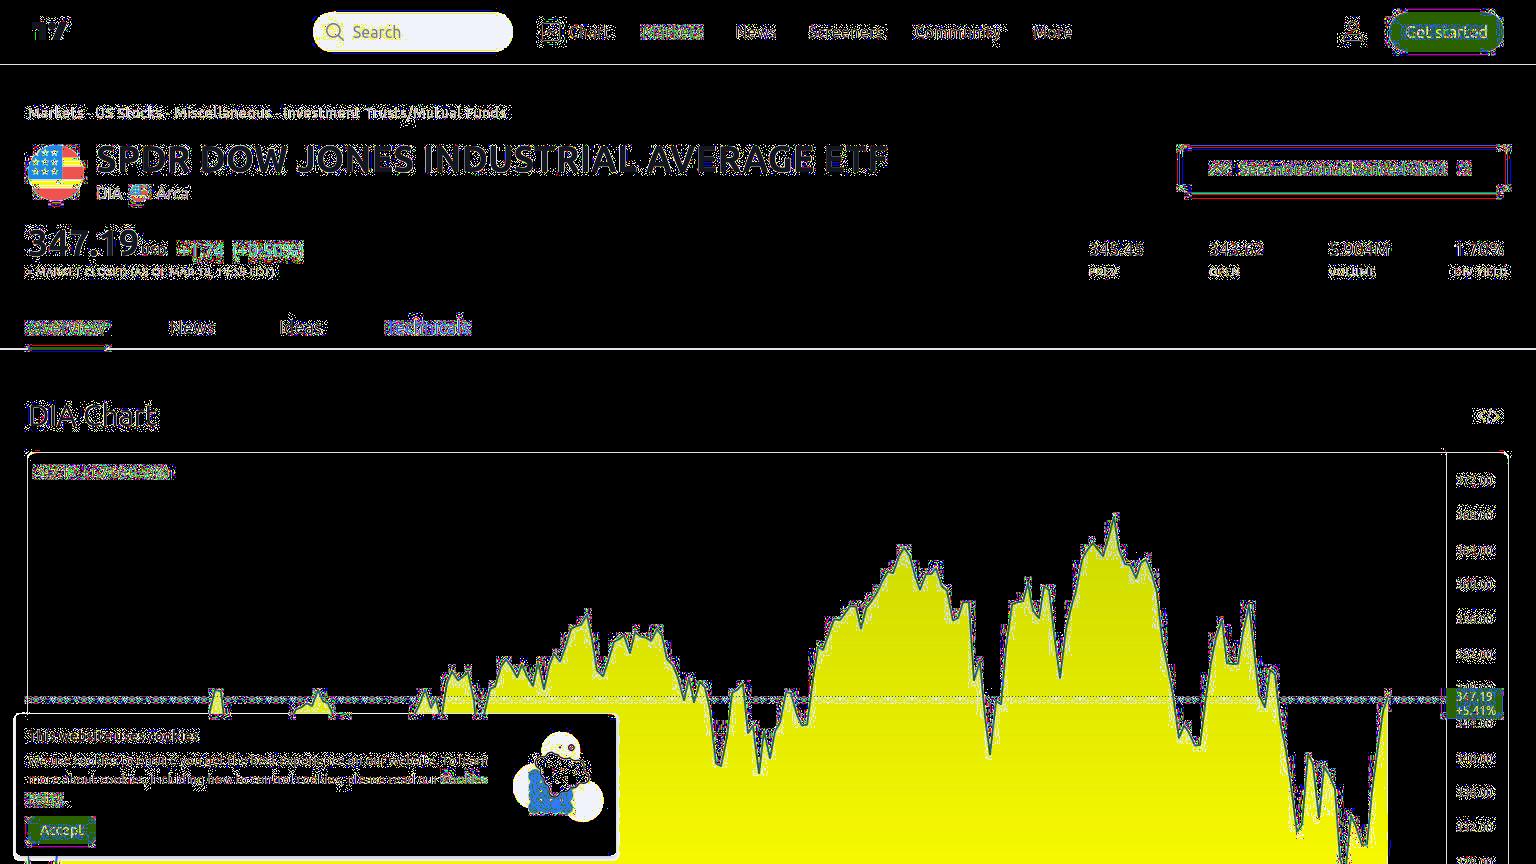This screenshot has width=1536, height=864.
Task: Click the embed code icon beside DIA Chart
Action: point(1488,416)
